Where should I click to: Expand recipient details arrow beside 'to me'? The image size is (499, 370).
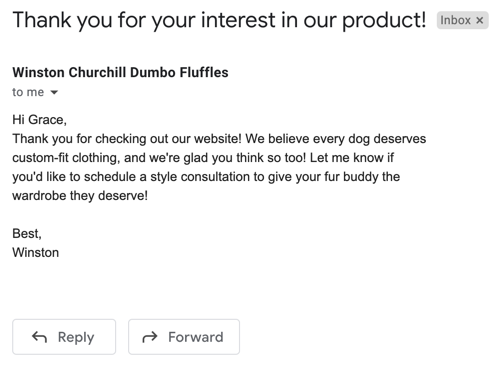54,92
